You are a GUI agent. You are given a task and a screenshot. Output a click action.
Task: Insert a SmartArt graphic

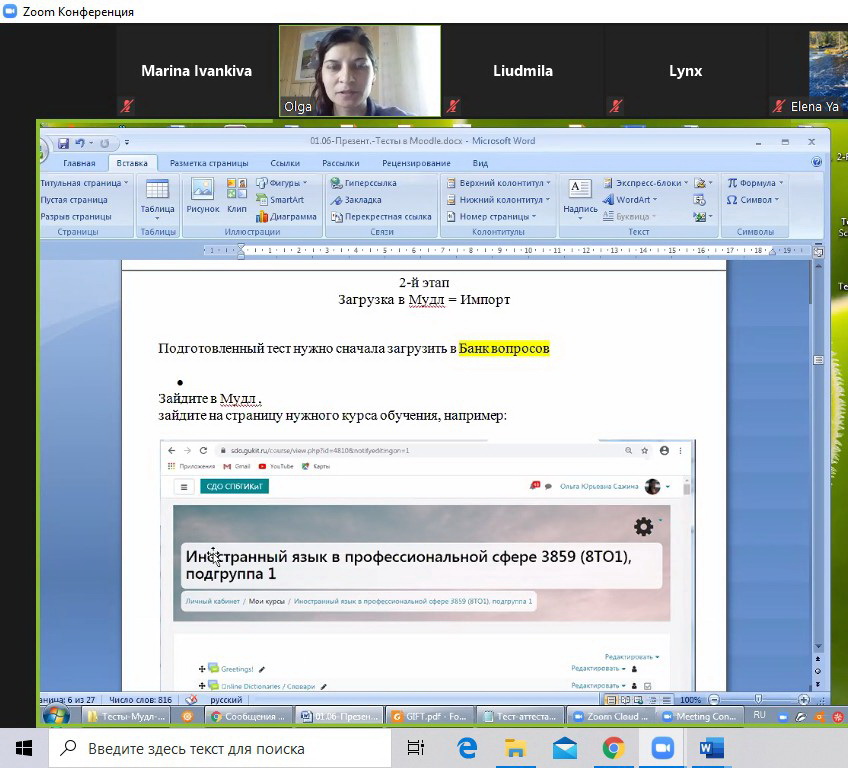[280, 200]
